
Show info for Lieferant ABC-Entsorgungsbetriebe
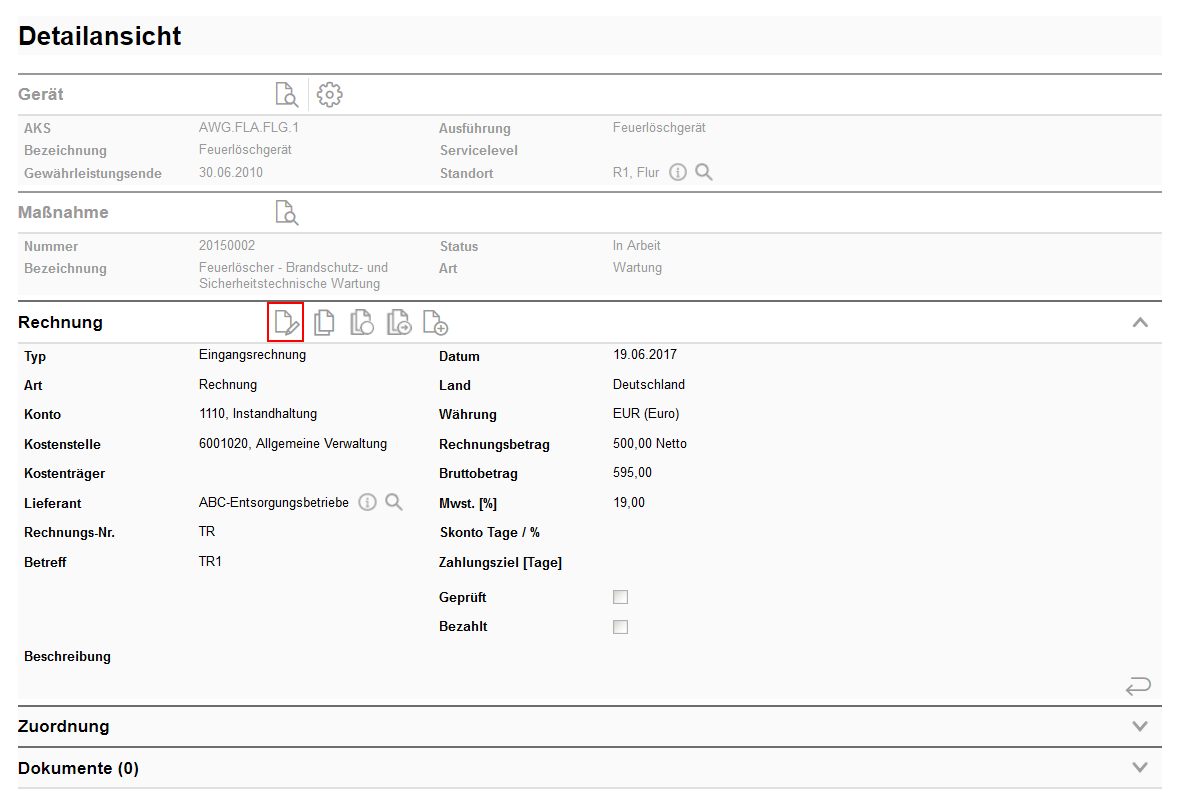click(368, 503)
